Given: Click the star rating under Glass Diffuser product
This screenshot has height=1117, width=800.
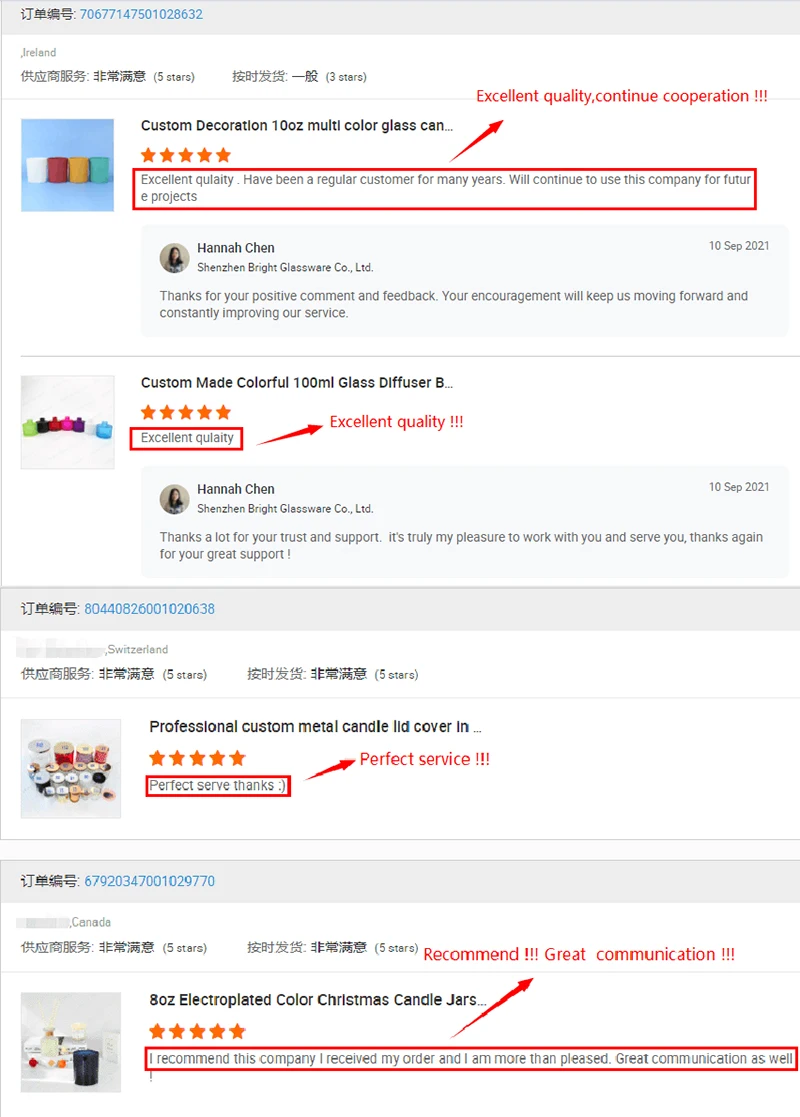Looking at the screenshot, I should 186,412.
